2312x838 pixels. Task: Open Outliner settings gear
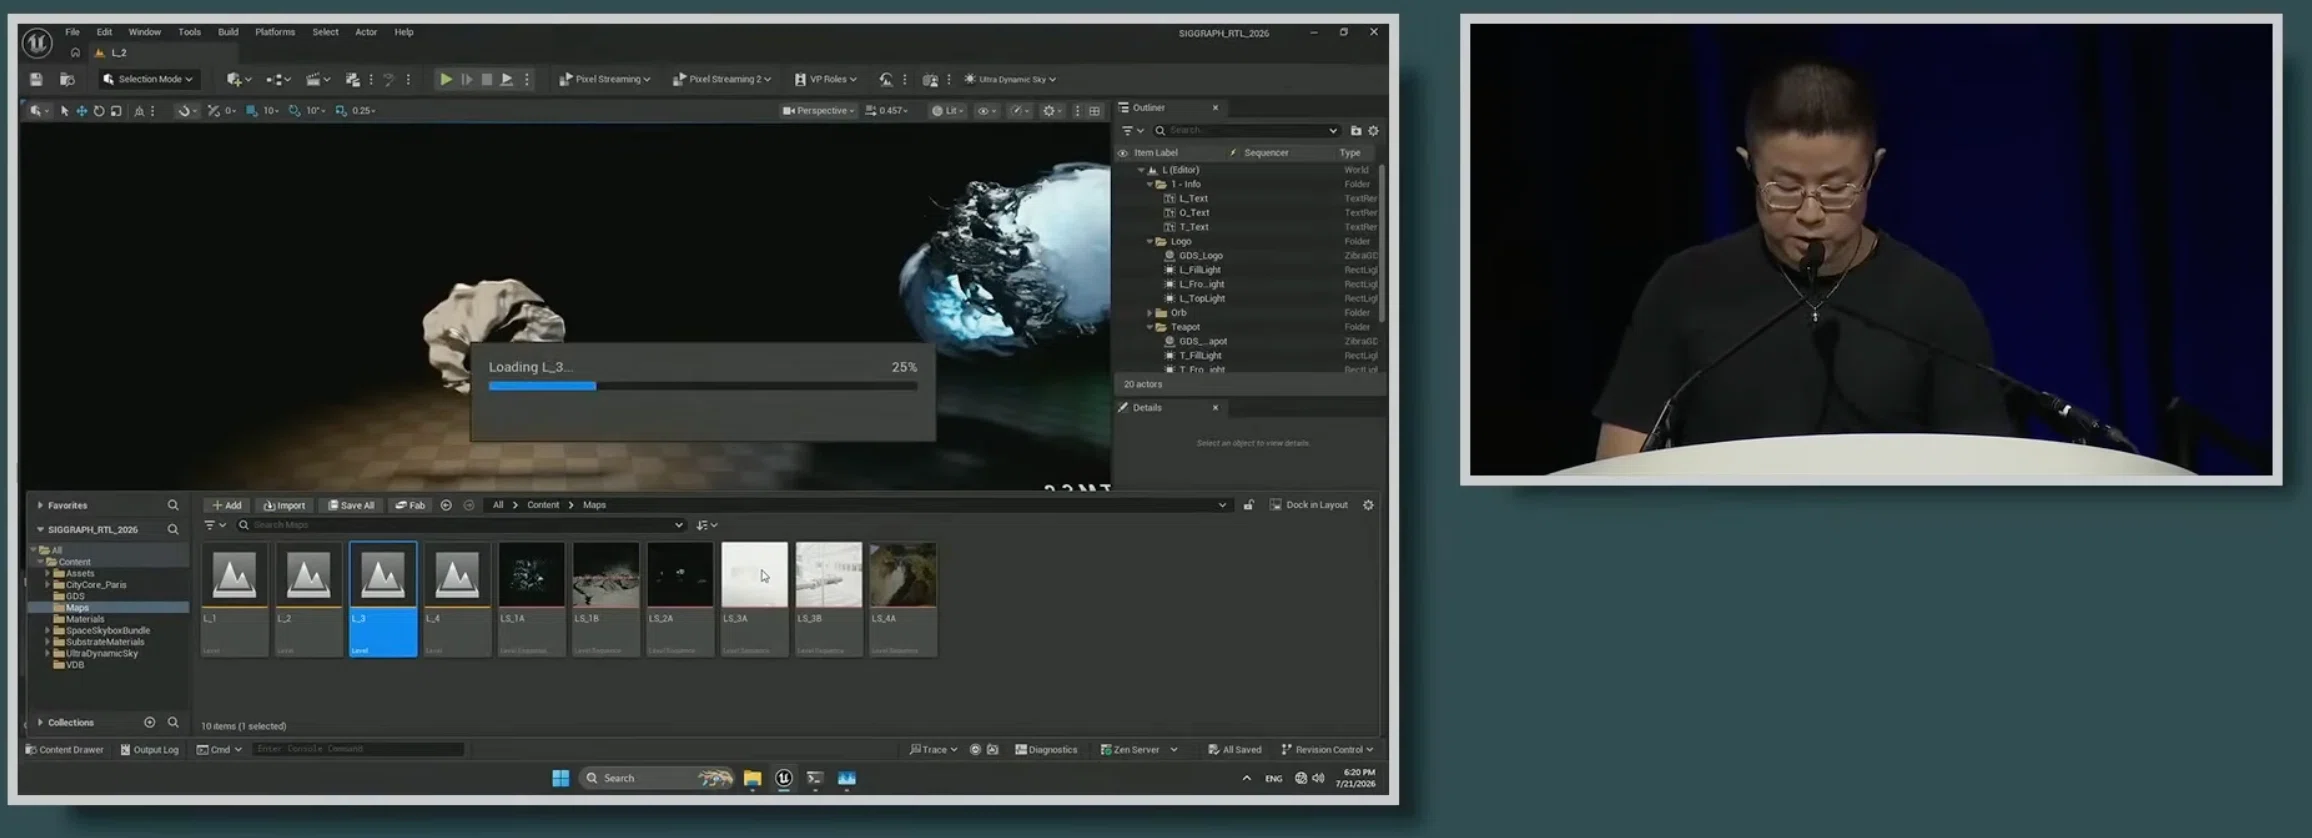click(x=1373, y=131)
